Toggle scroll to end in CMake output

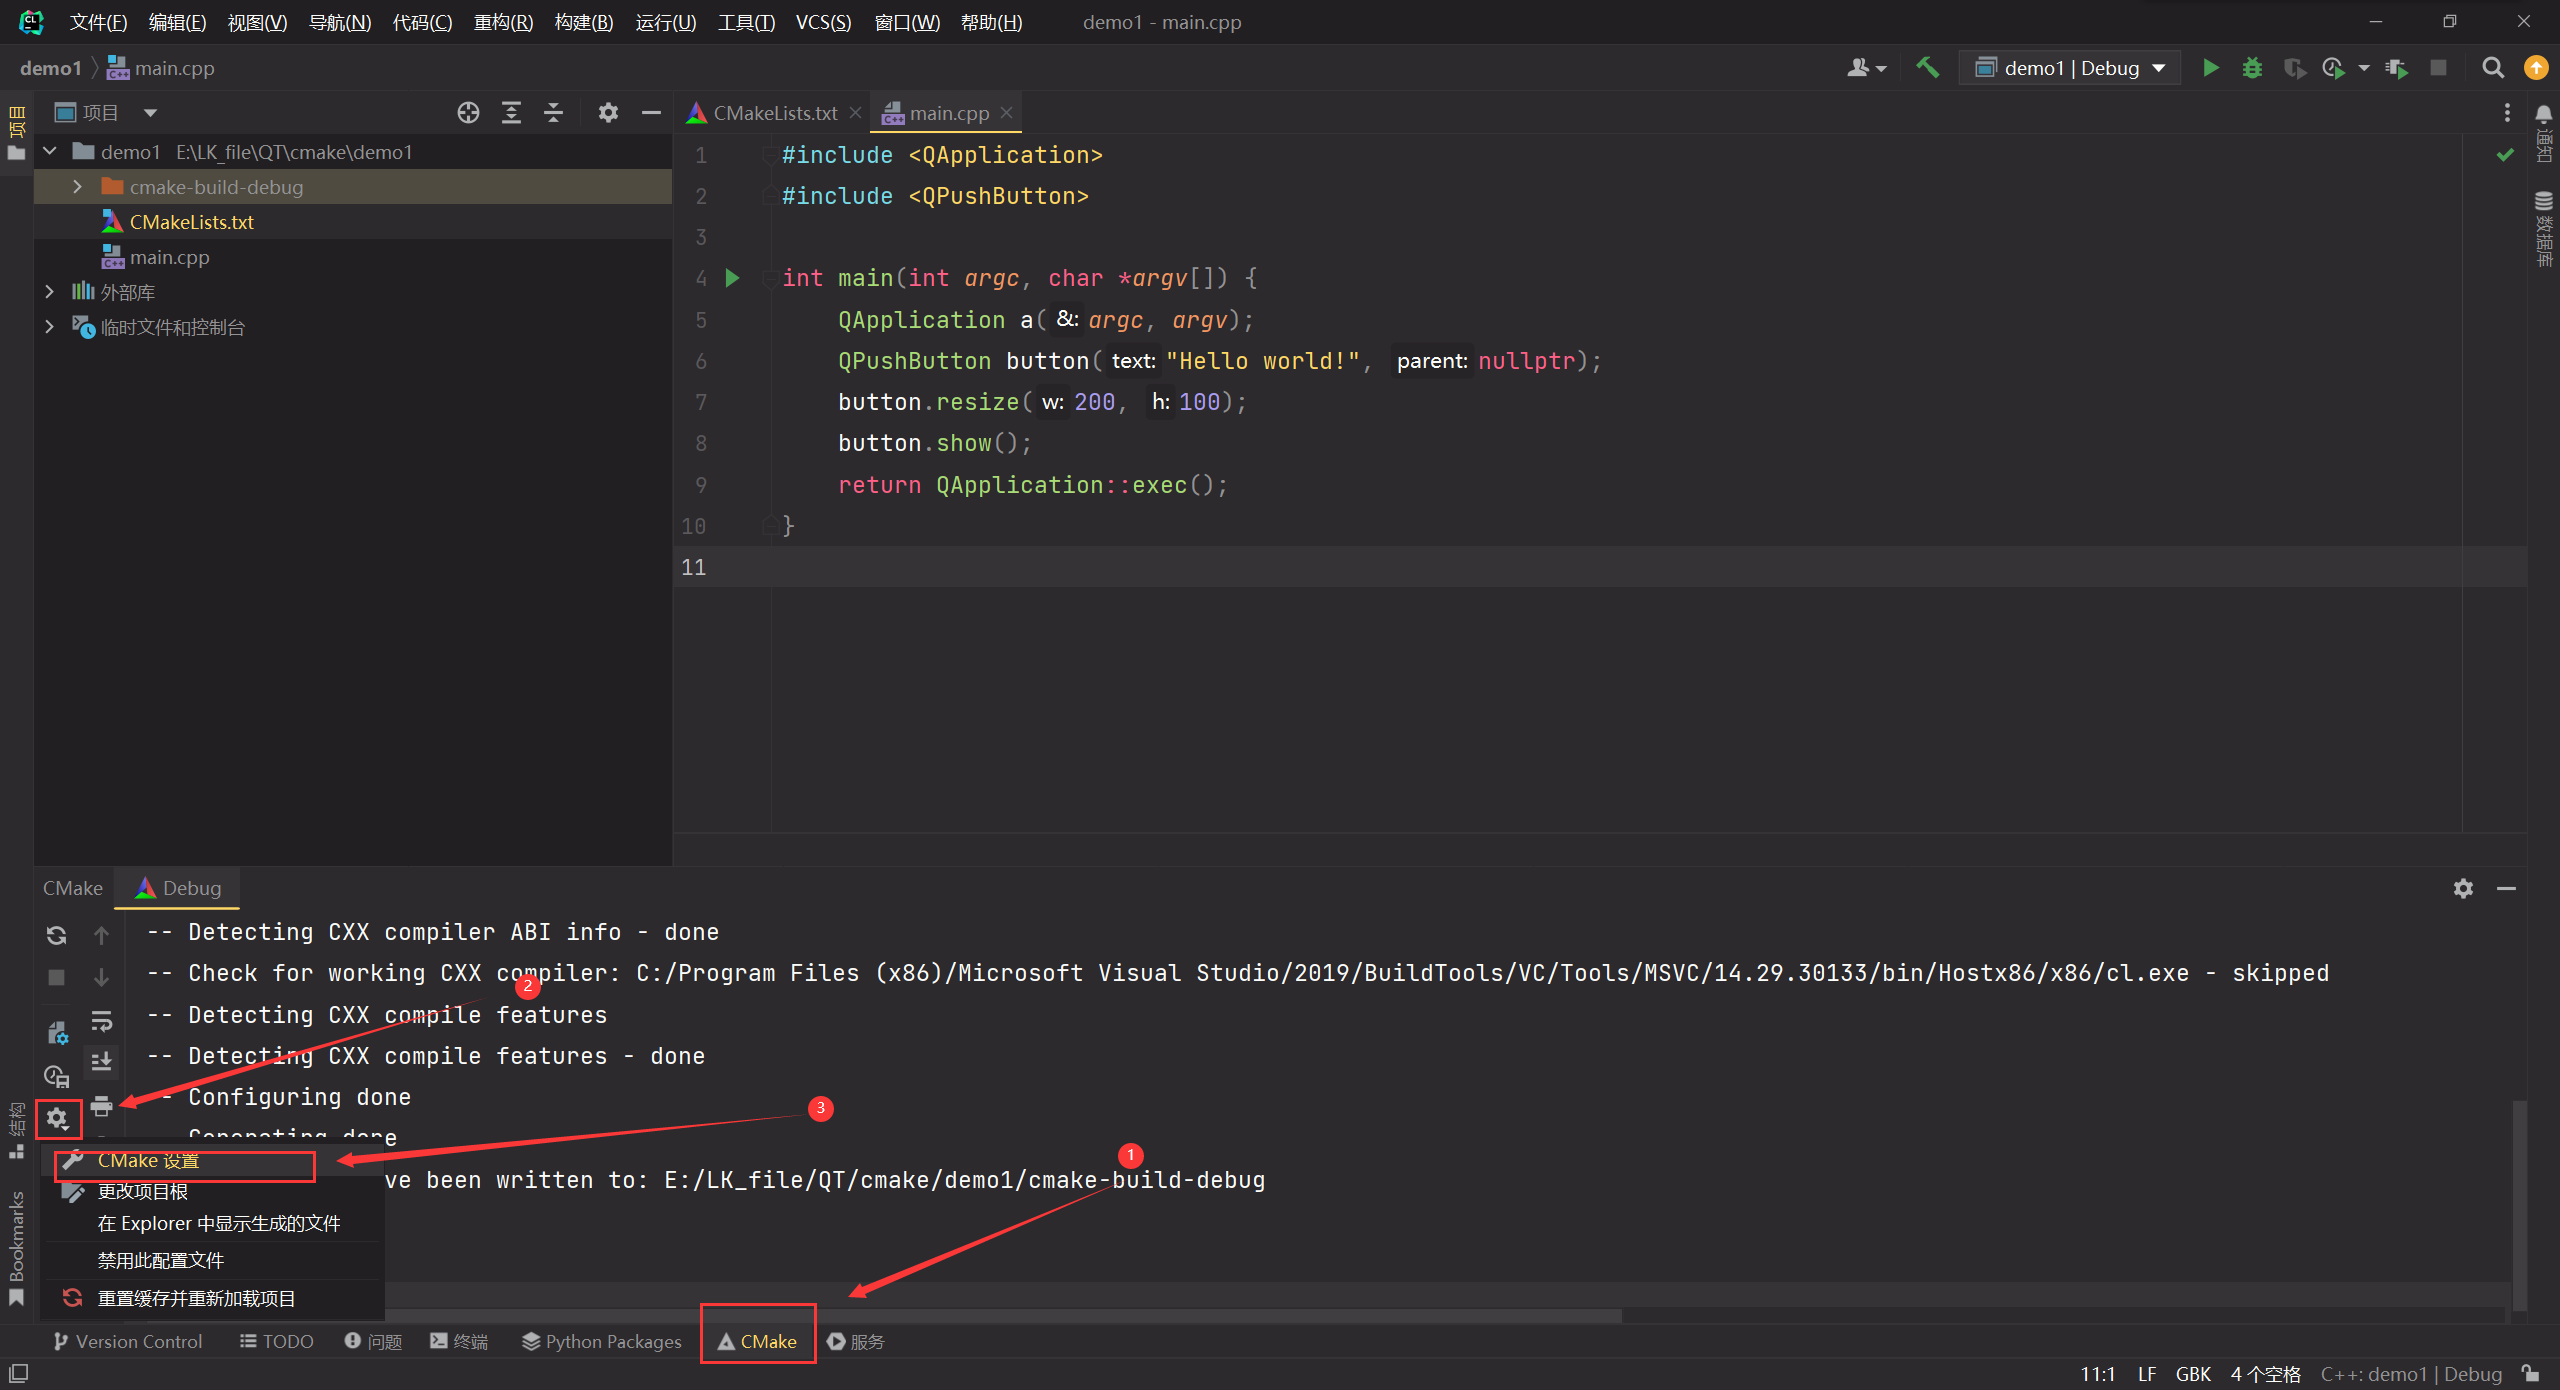tap(101, 1062)
